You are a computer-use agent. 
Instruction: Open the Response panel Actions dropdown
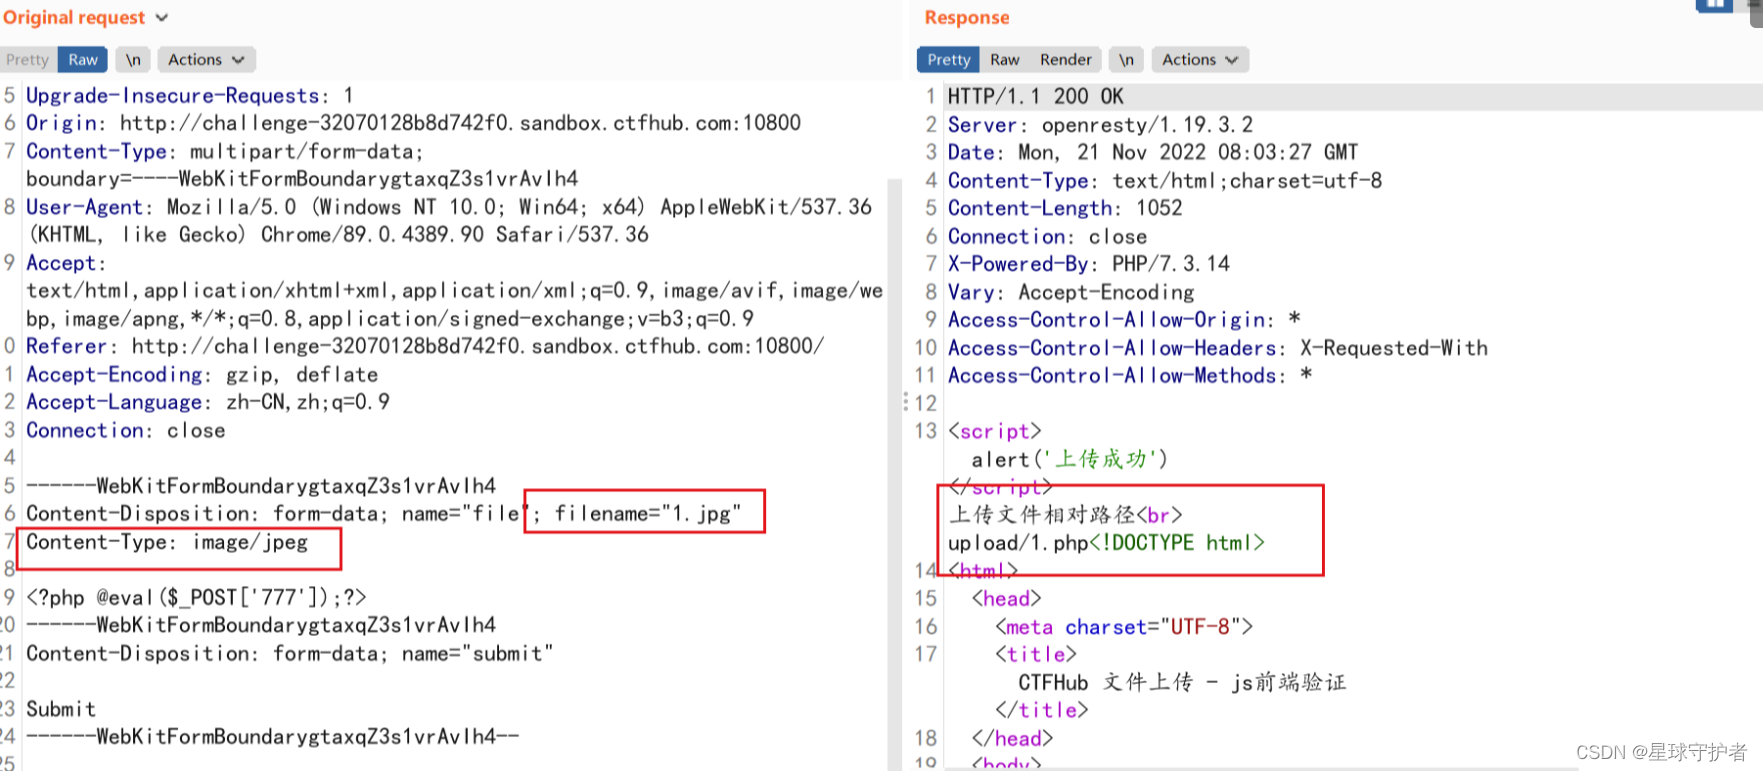pyautogui.click(x=1200, y=60)
